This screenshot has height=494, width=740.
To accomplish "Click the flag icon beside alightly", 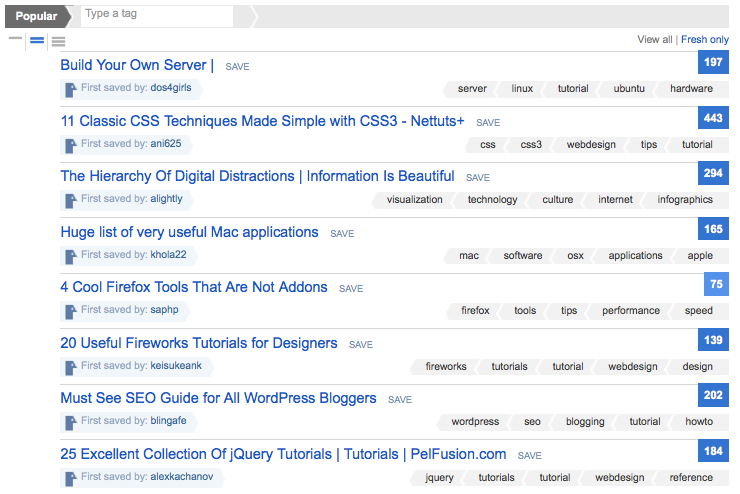I will pos(70,201).
